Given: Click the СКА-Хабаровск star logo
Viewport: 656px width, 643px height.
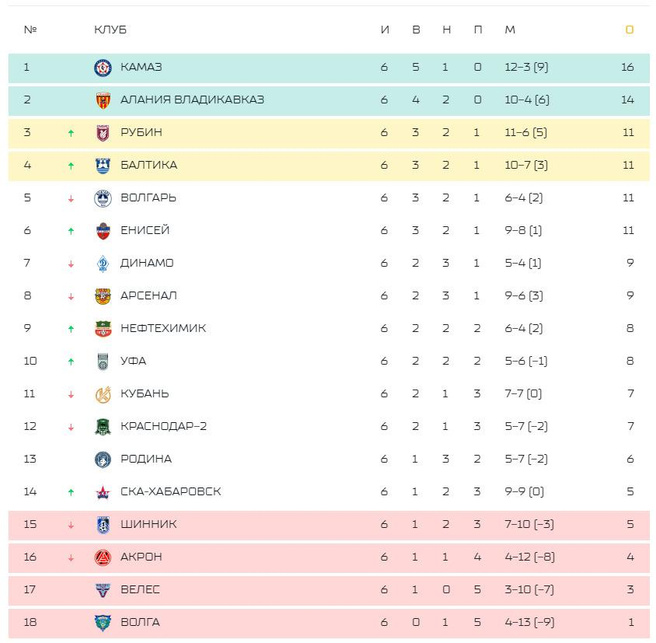Looking at the screenshot, I should coord(102,492).
